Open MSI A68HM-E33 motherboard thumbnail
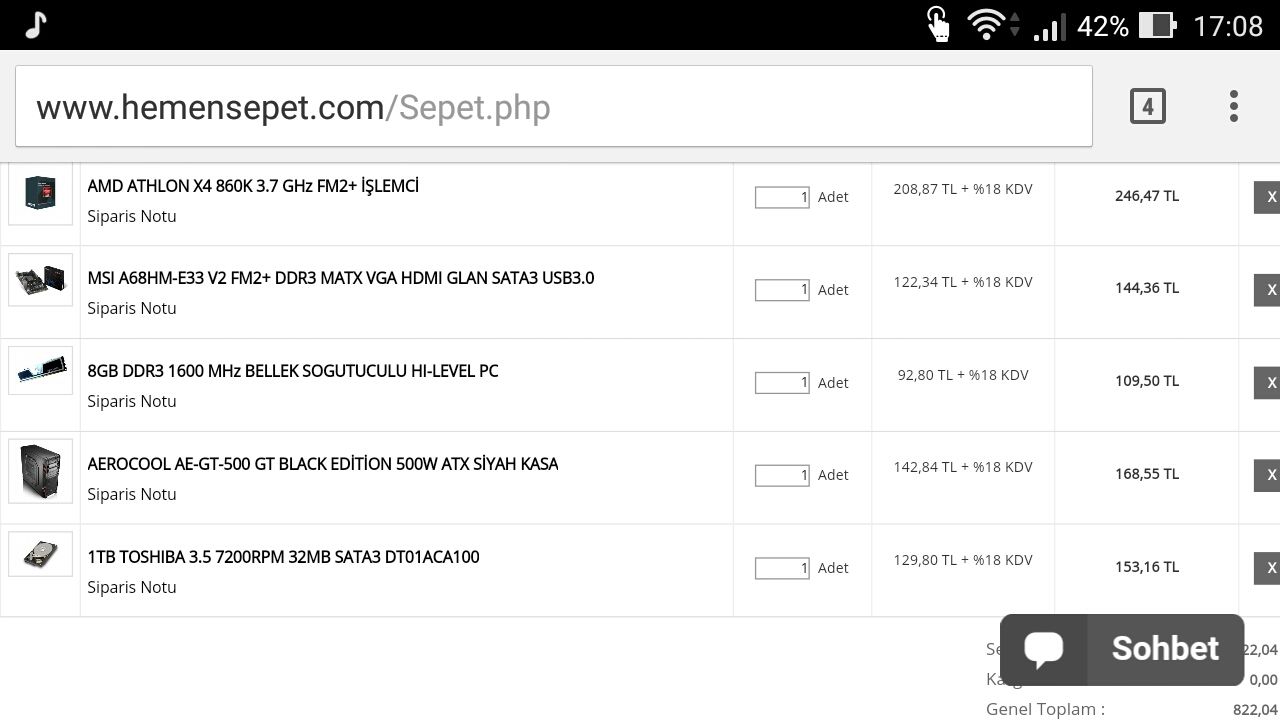The image size is (1280, 720). pos(40,279)
